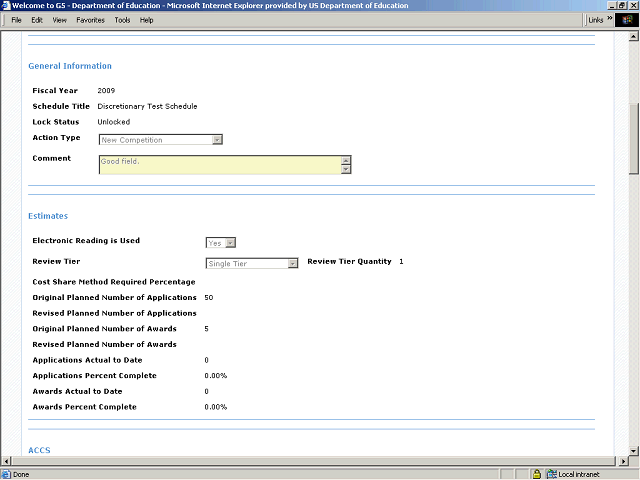The image size is (640, 480).
Task: Open the Tools menu
Action: coord(122,20)
